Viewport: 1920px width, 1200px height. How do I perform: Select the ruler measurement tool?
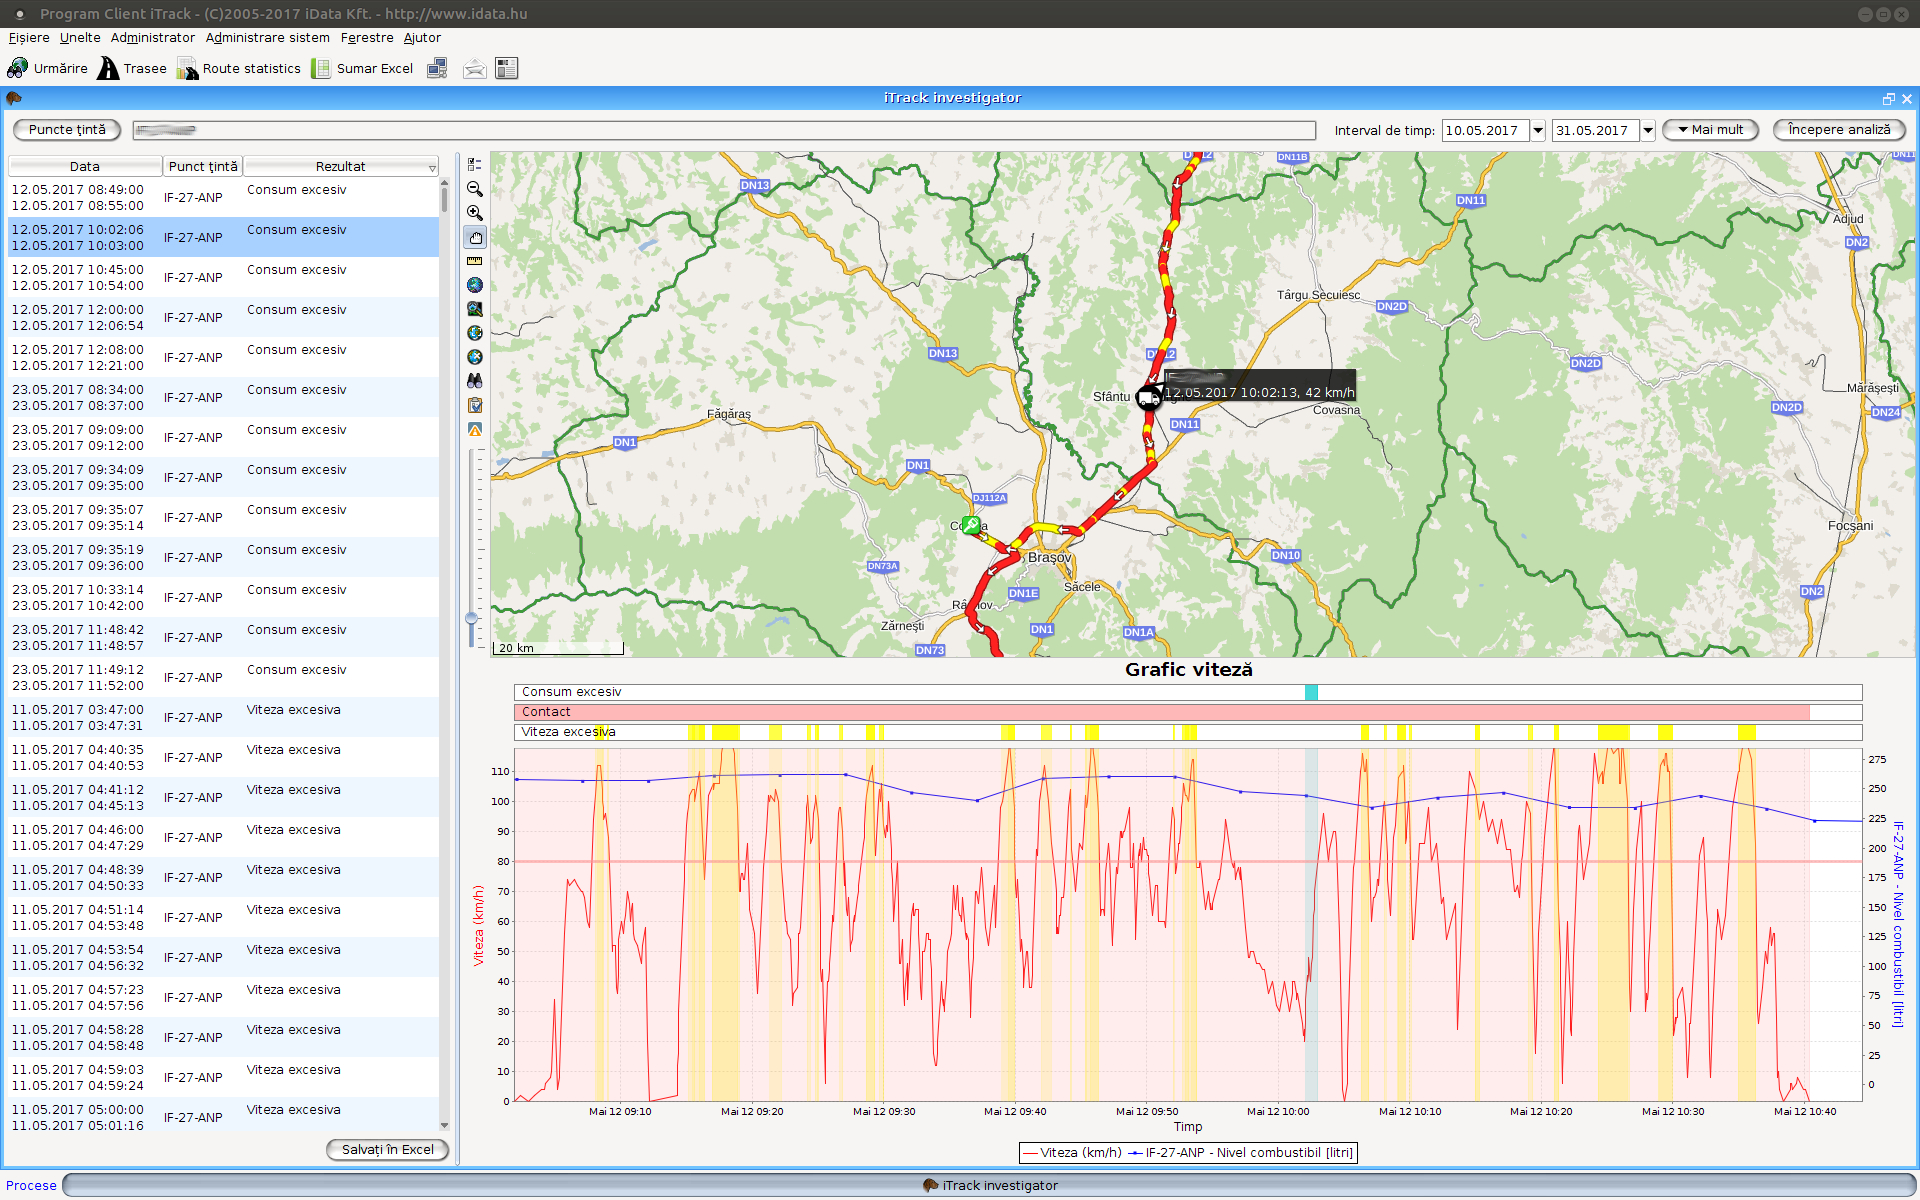[x=475, y=261]
